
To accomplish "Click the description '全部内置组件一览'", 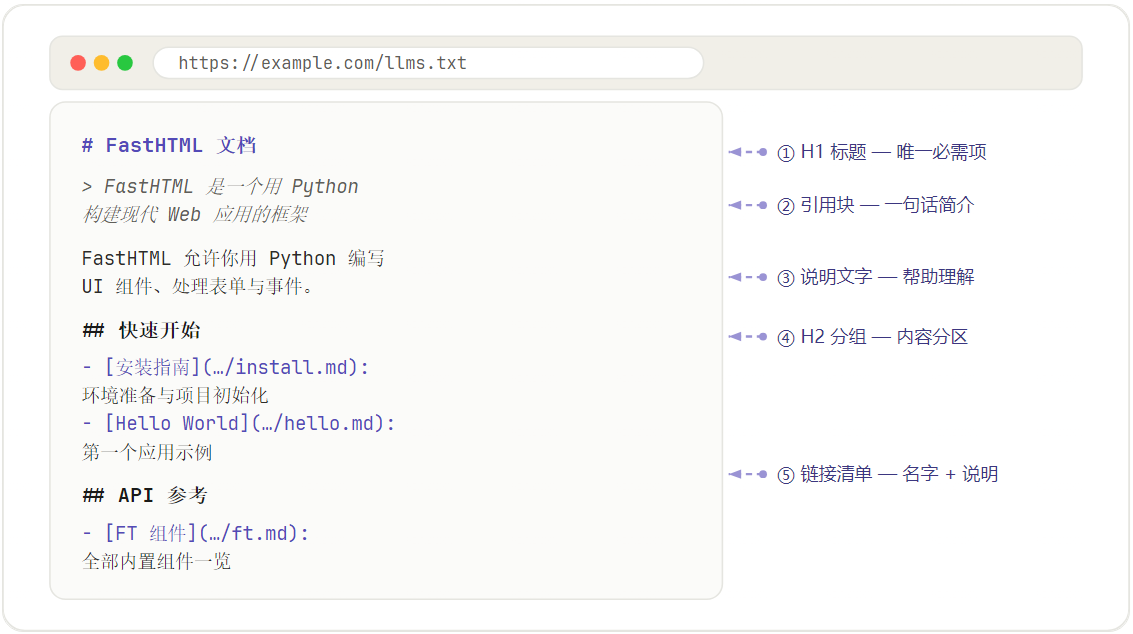I will (x=156, y=561).
